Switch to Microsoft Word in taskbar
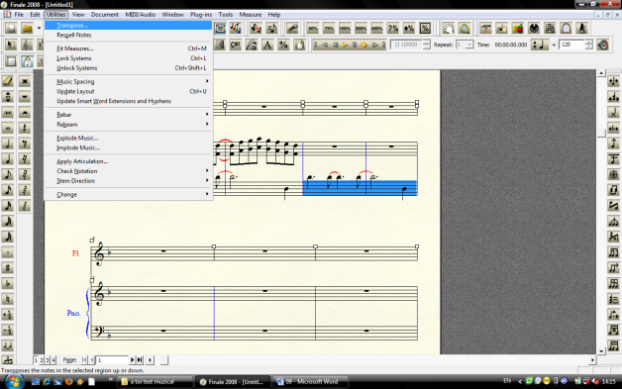Screen dimensions: 622x389 click(310, 382)
